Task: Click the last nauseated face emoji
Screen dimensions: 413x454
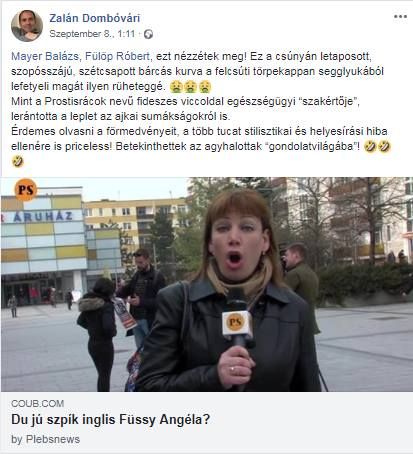Action: click(205, 87)
